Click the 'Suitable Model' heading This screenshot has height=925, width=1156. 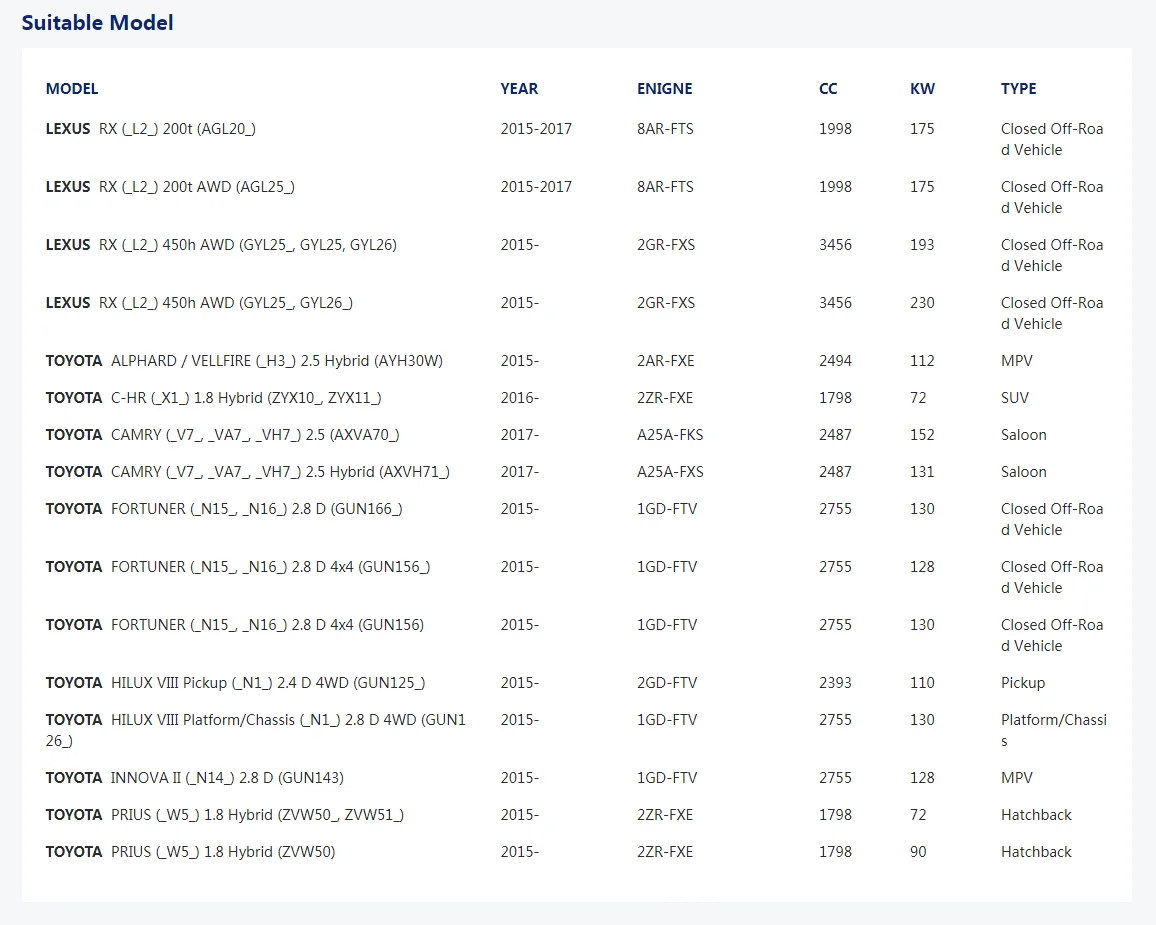[x=97, y=23]
